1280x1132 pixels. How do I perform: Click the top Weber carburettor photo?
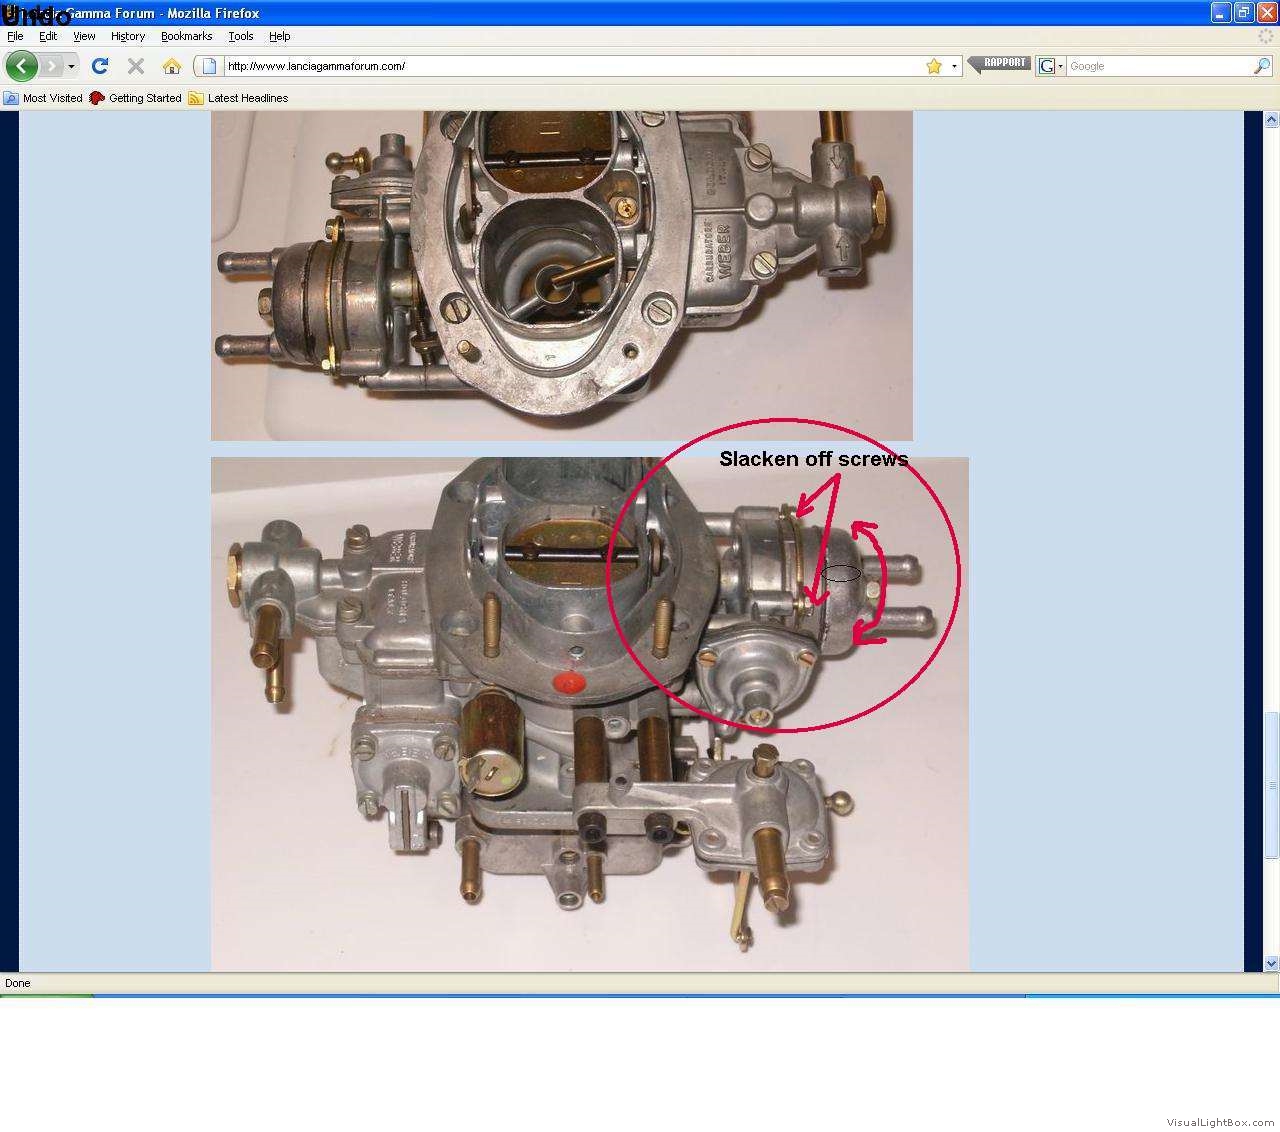(561, 275)
